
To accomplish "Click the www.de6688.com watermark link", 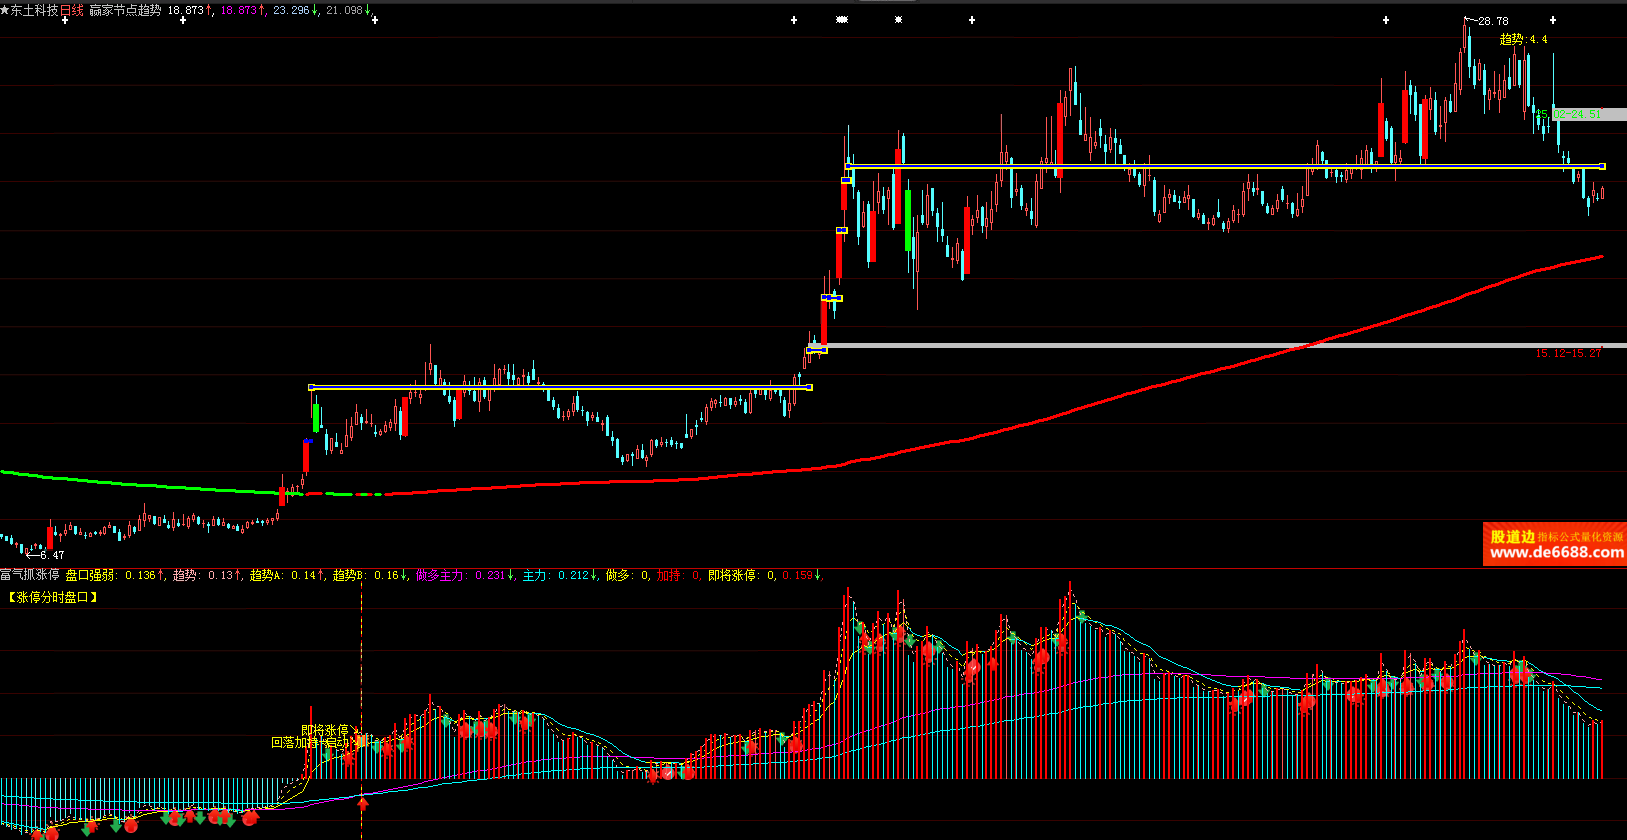I will point(1556,552).
